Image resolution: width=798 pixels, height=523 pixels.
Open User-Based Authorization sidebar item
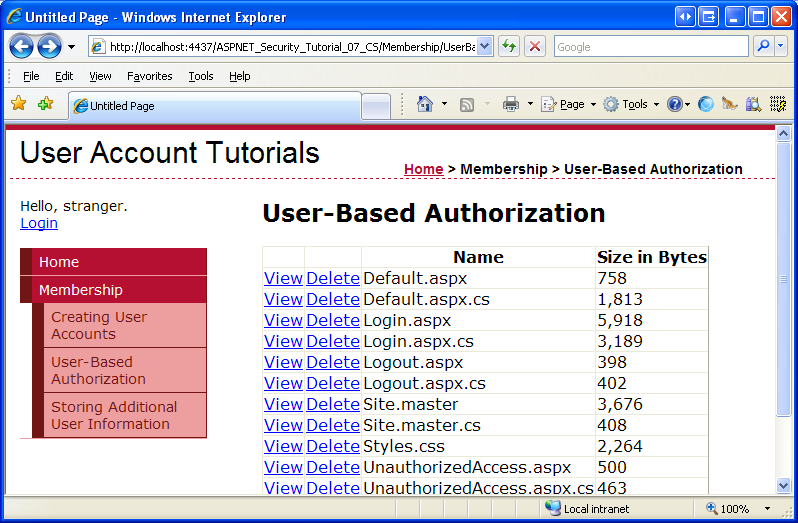tap(125, 370)
